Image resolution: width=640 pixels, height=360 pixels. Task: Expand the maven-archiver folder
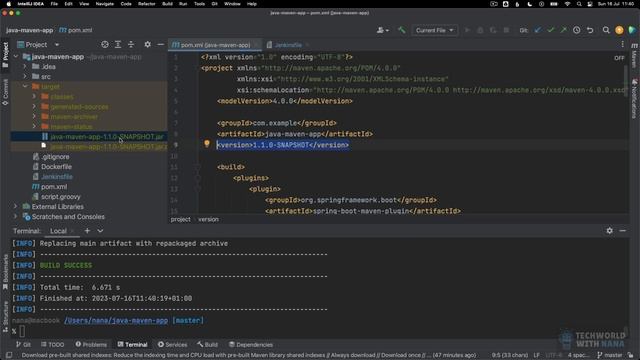click(34, 116)
